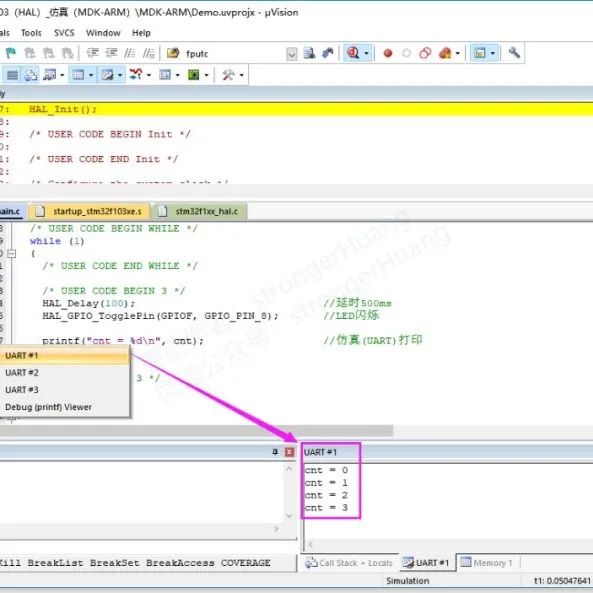Switch to main.c editor tab

coord(12,211)
